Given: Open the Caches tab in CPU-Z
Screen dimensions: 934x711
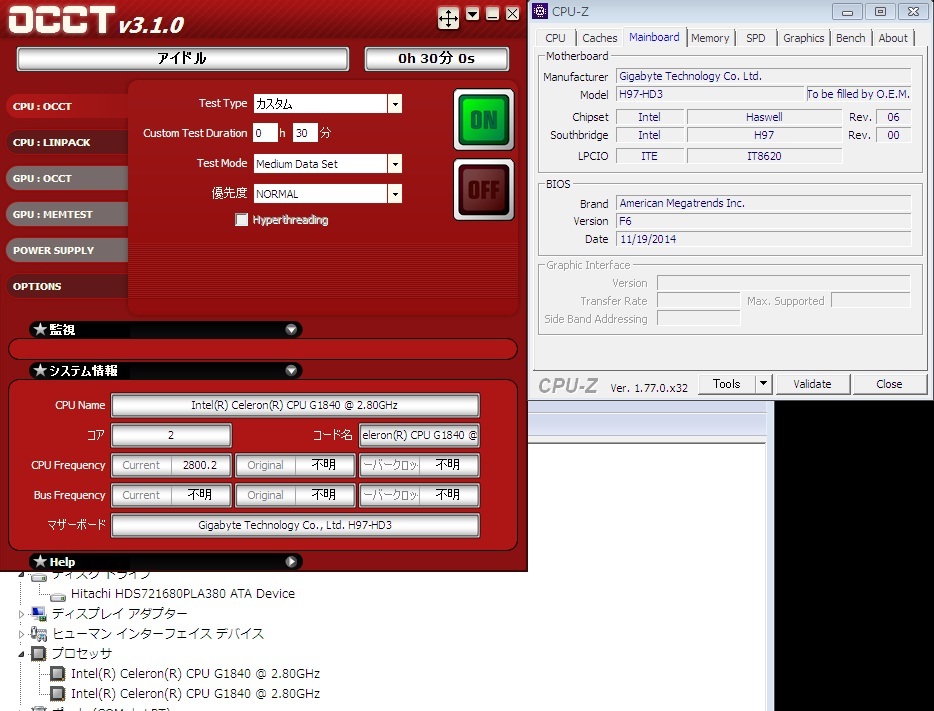Looking at the screenshot, I should 599,38.
